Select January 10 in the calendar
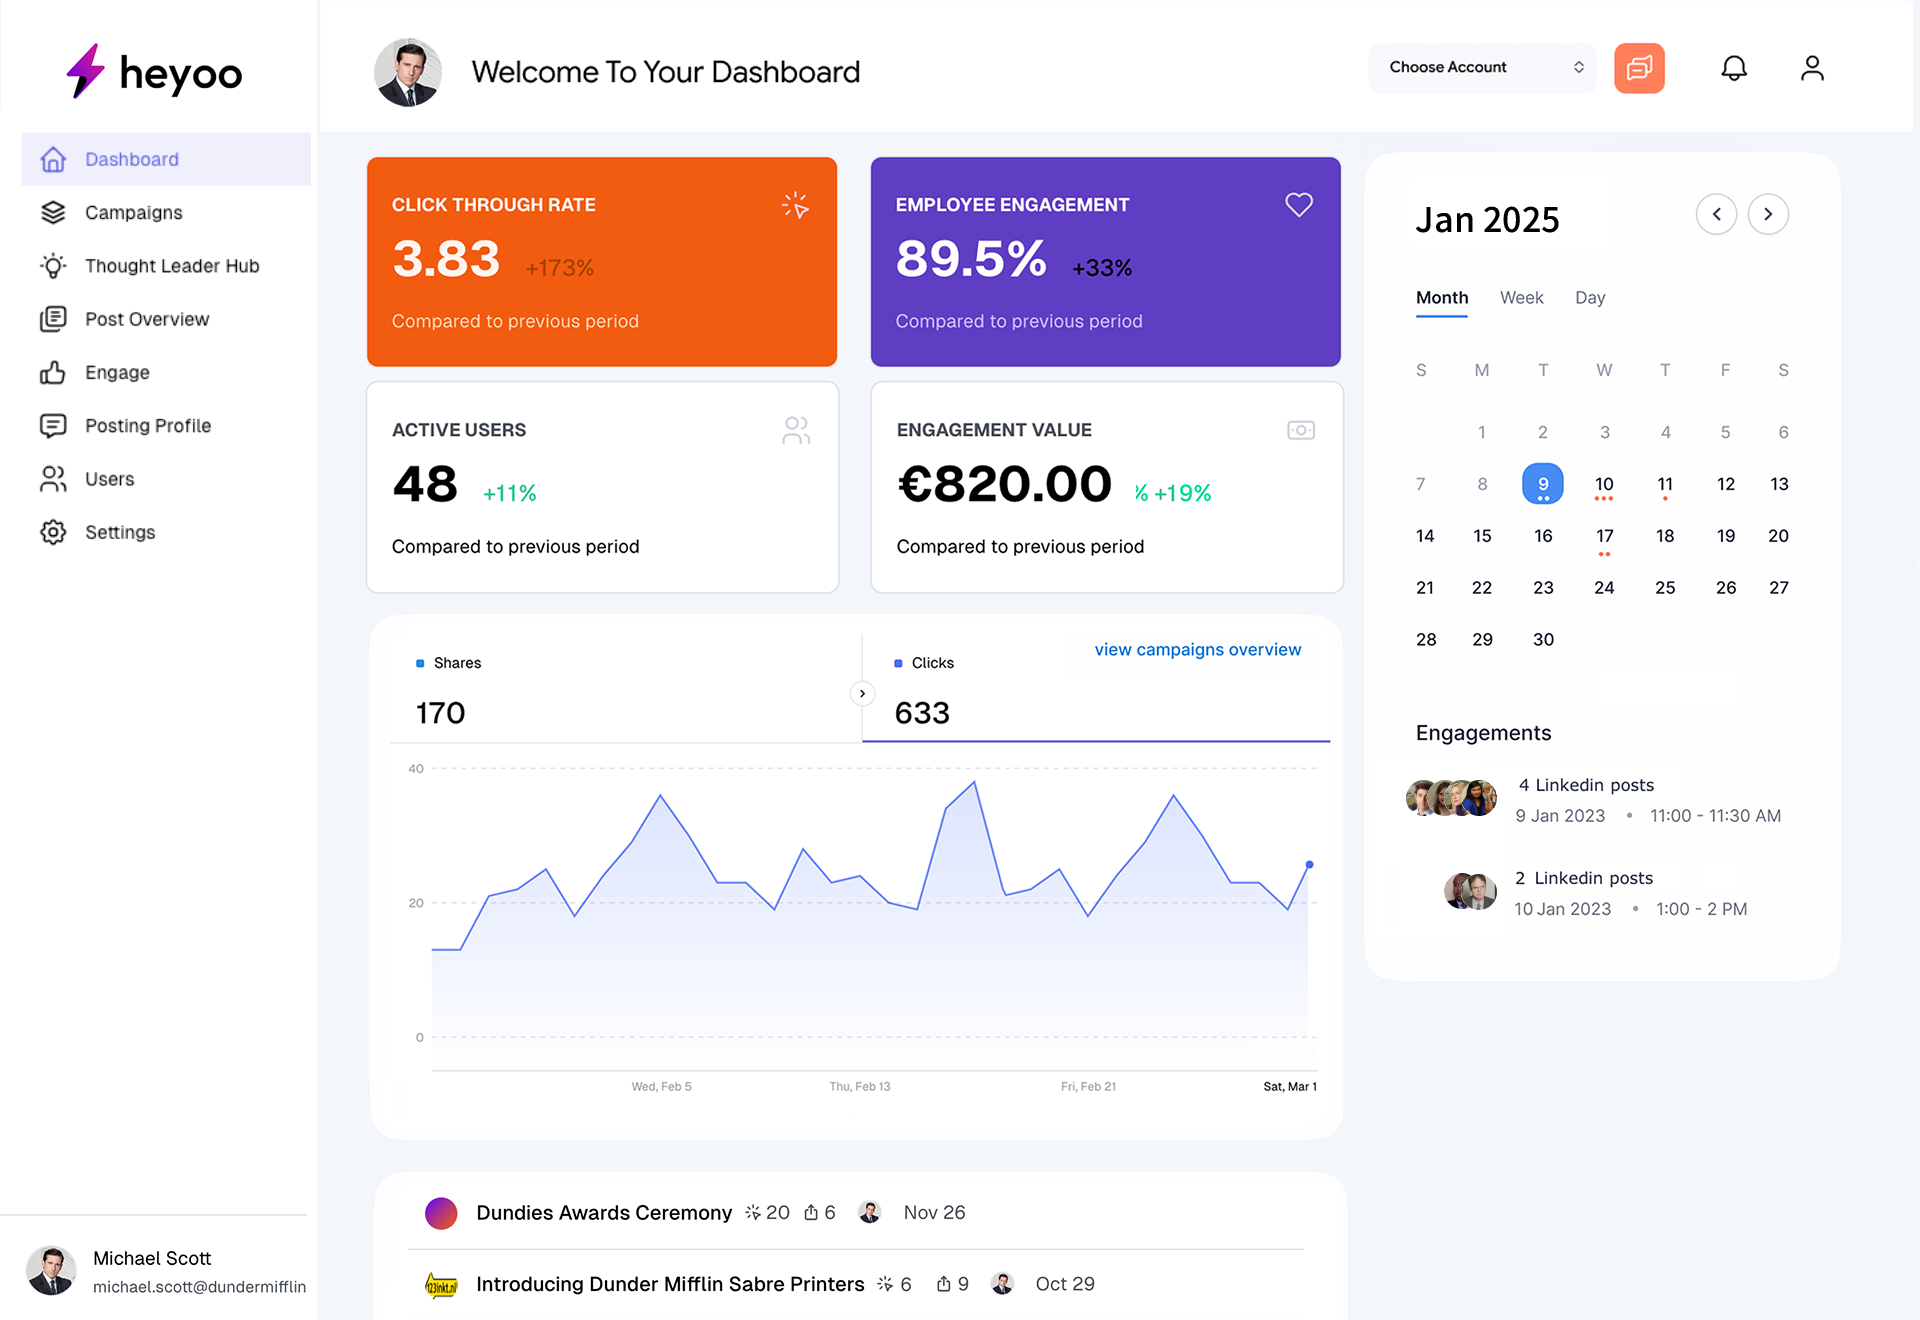The image size is (1920, 1320). pyautogui.click(x=1604, y=484)
